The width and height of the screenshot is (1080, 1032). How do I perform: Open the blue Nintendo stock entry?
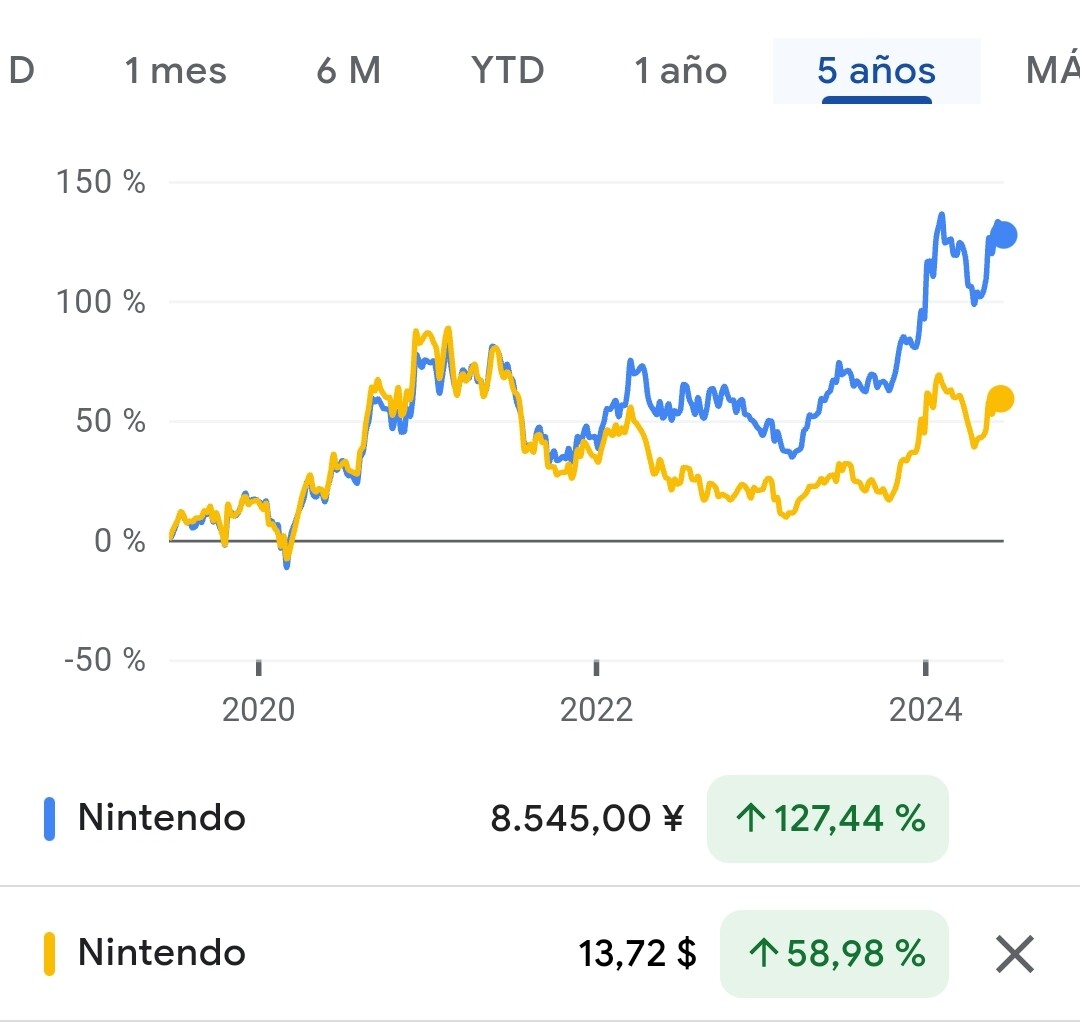[161, 818]
